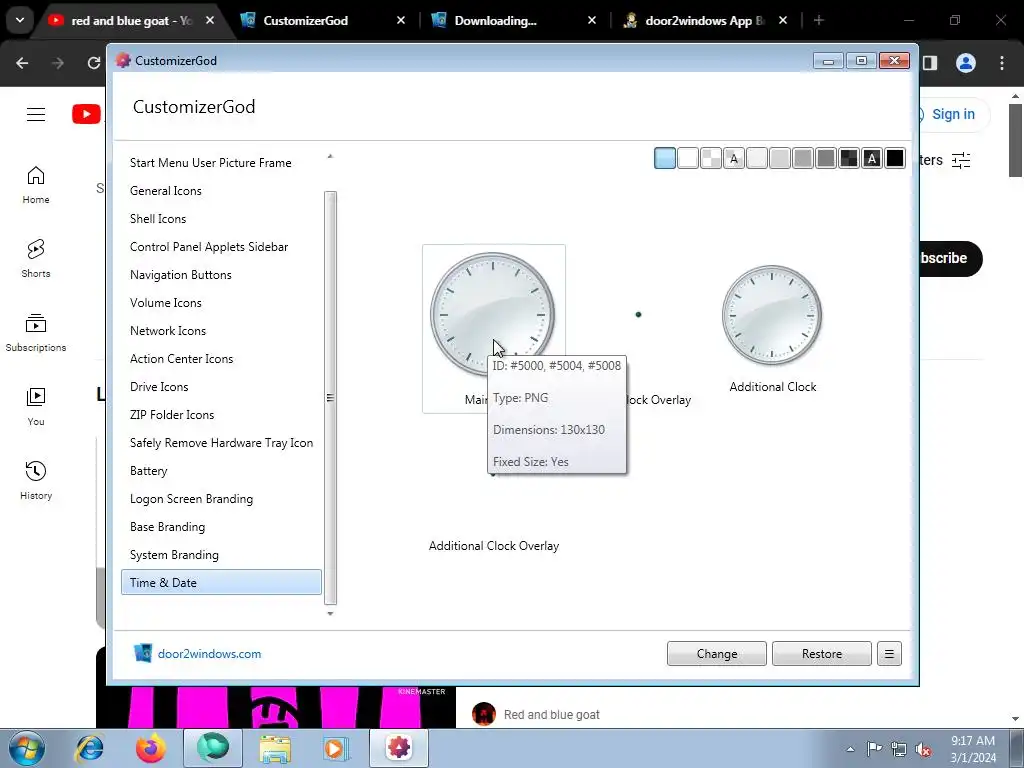
Task: Click the Restore button
Action: click(822, 654)
